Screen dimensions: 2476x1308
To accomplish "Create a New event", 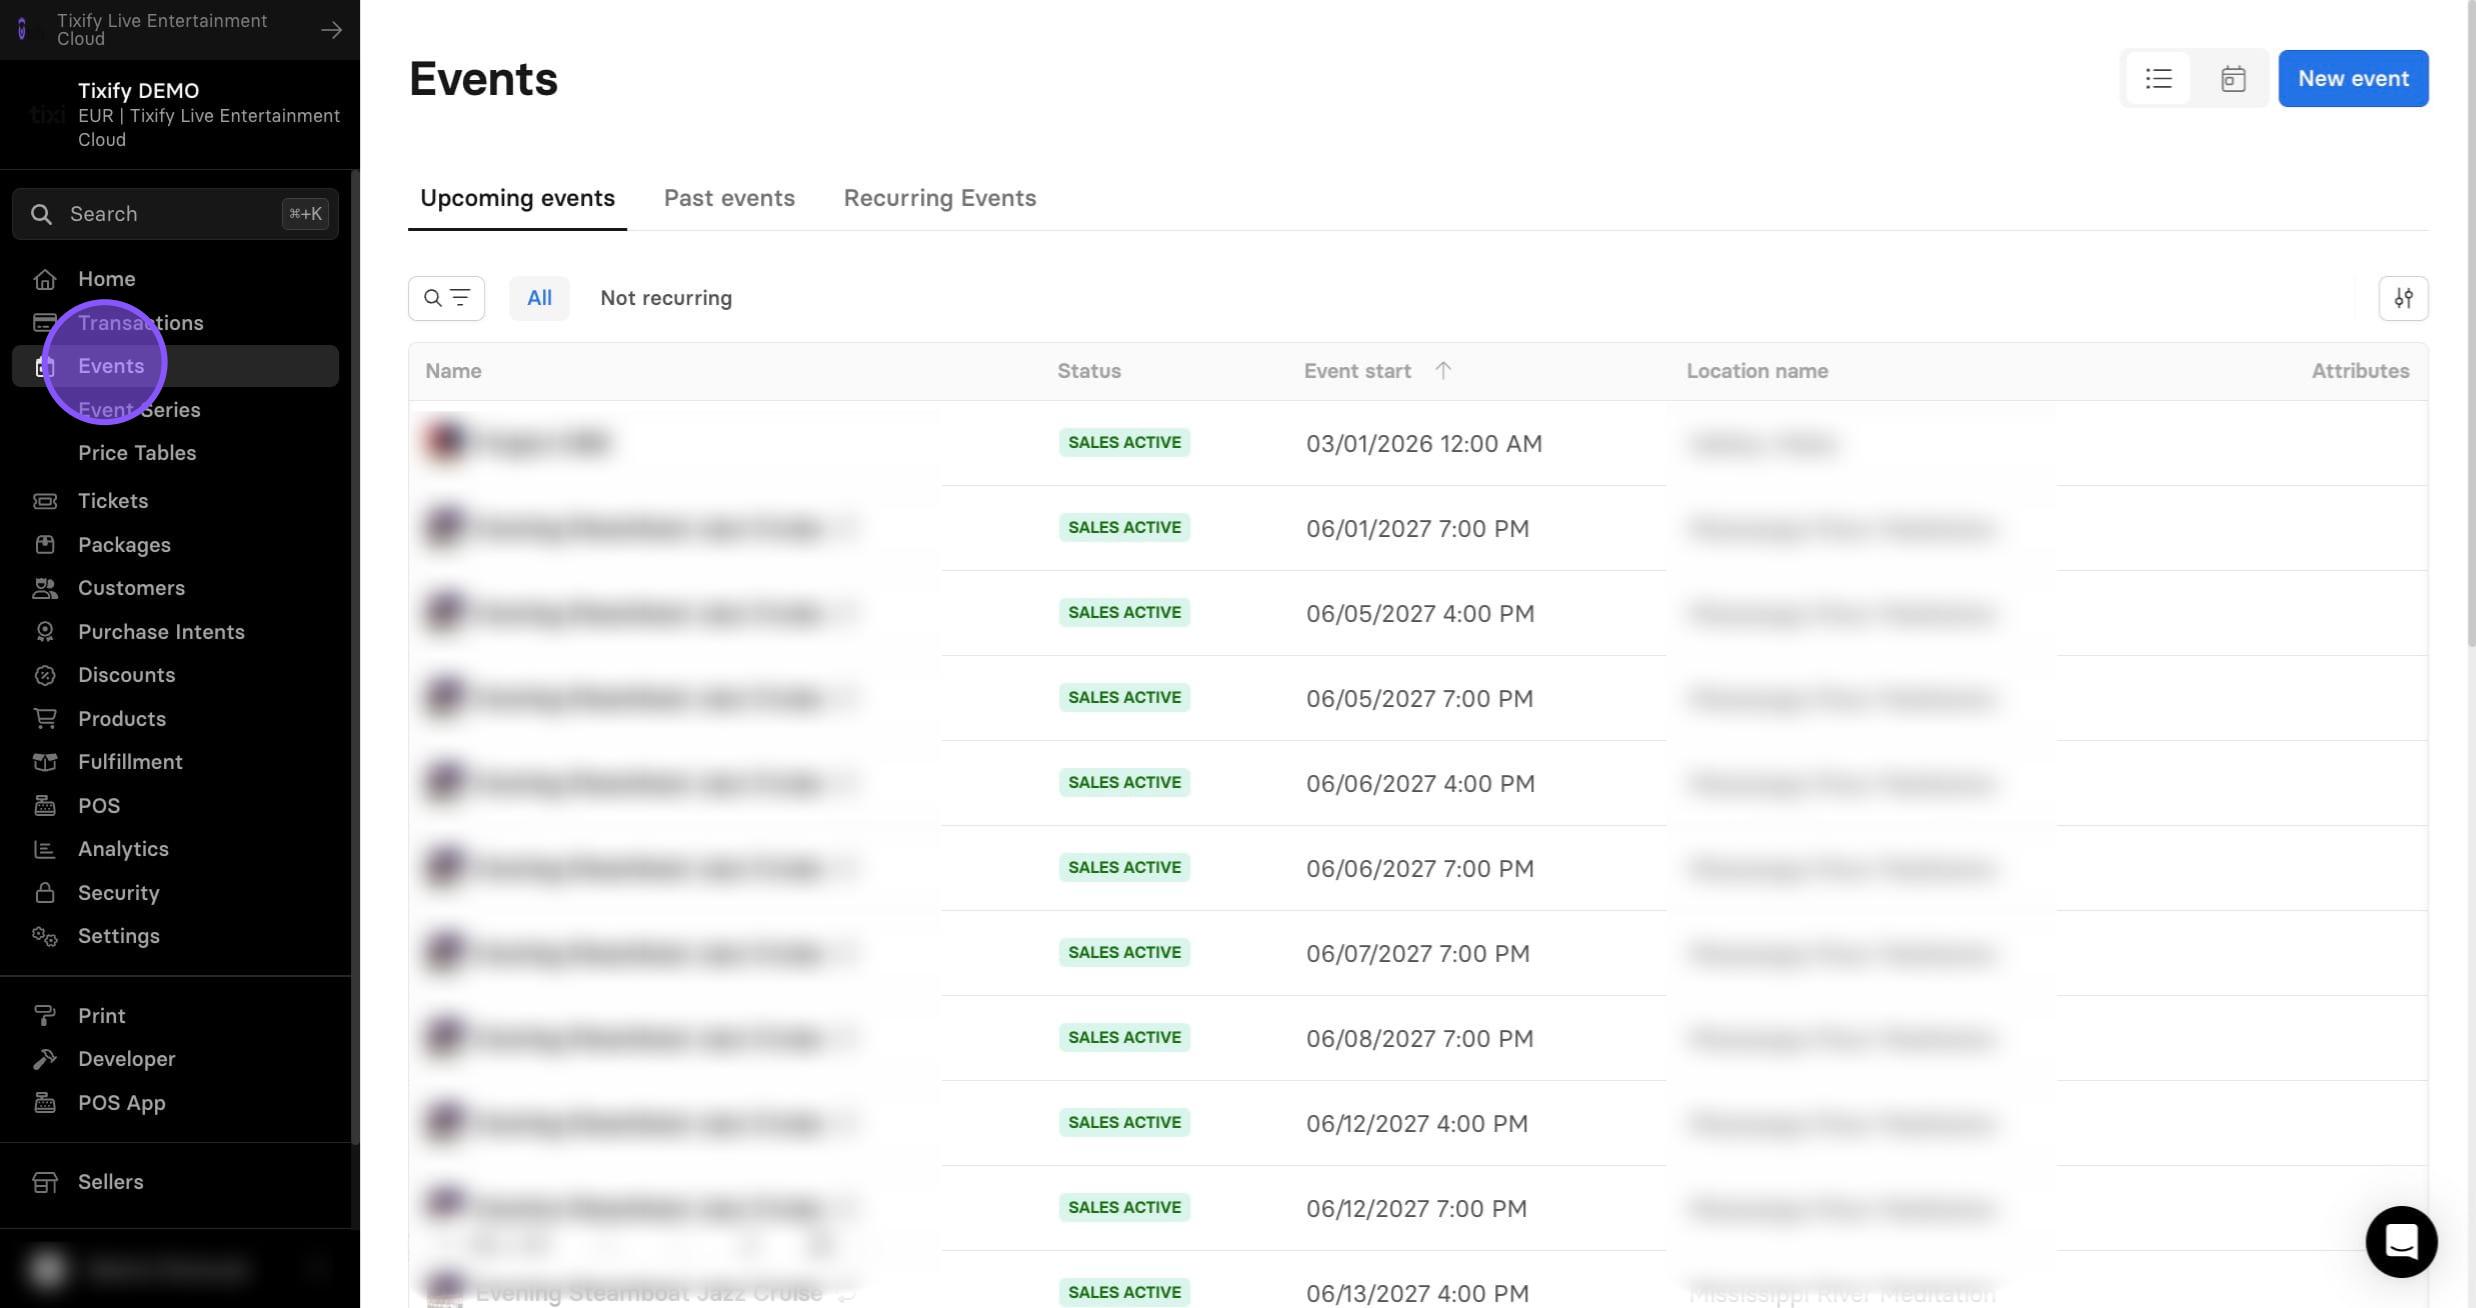I will [2353, 78].
